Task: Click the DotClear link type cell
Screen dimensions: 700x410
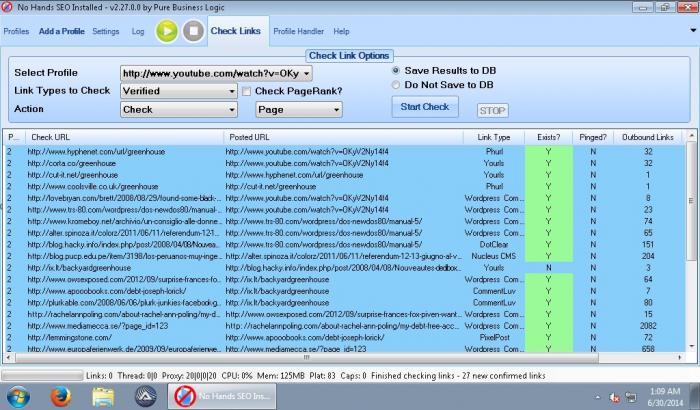Action: click(x=494, y=245)
